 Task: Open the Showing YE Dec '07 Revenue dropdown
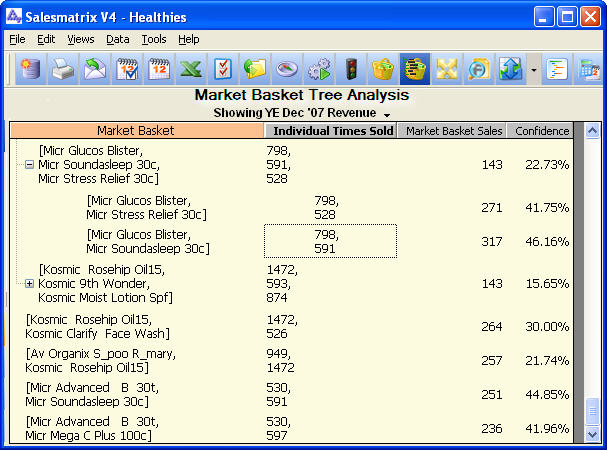coord(302,113)
